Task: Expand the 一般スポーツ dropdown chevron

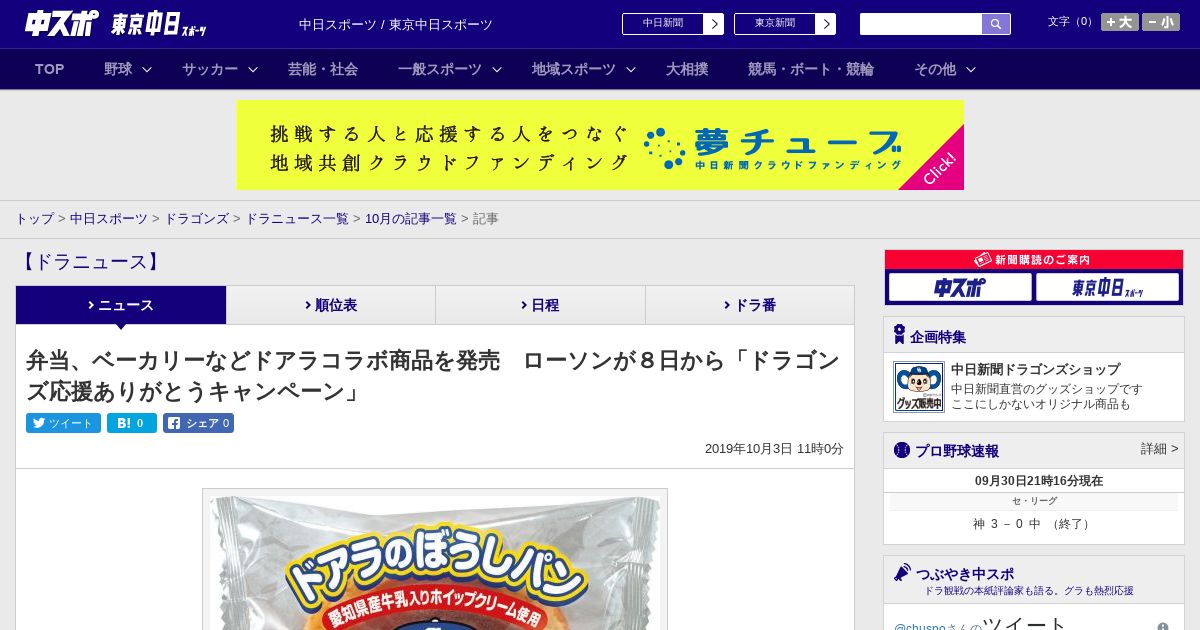Action: [497, 69]
